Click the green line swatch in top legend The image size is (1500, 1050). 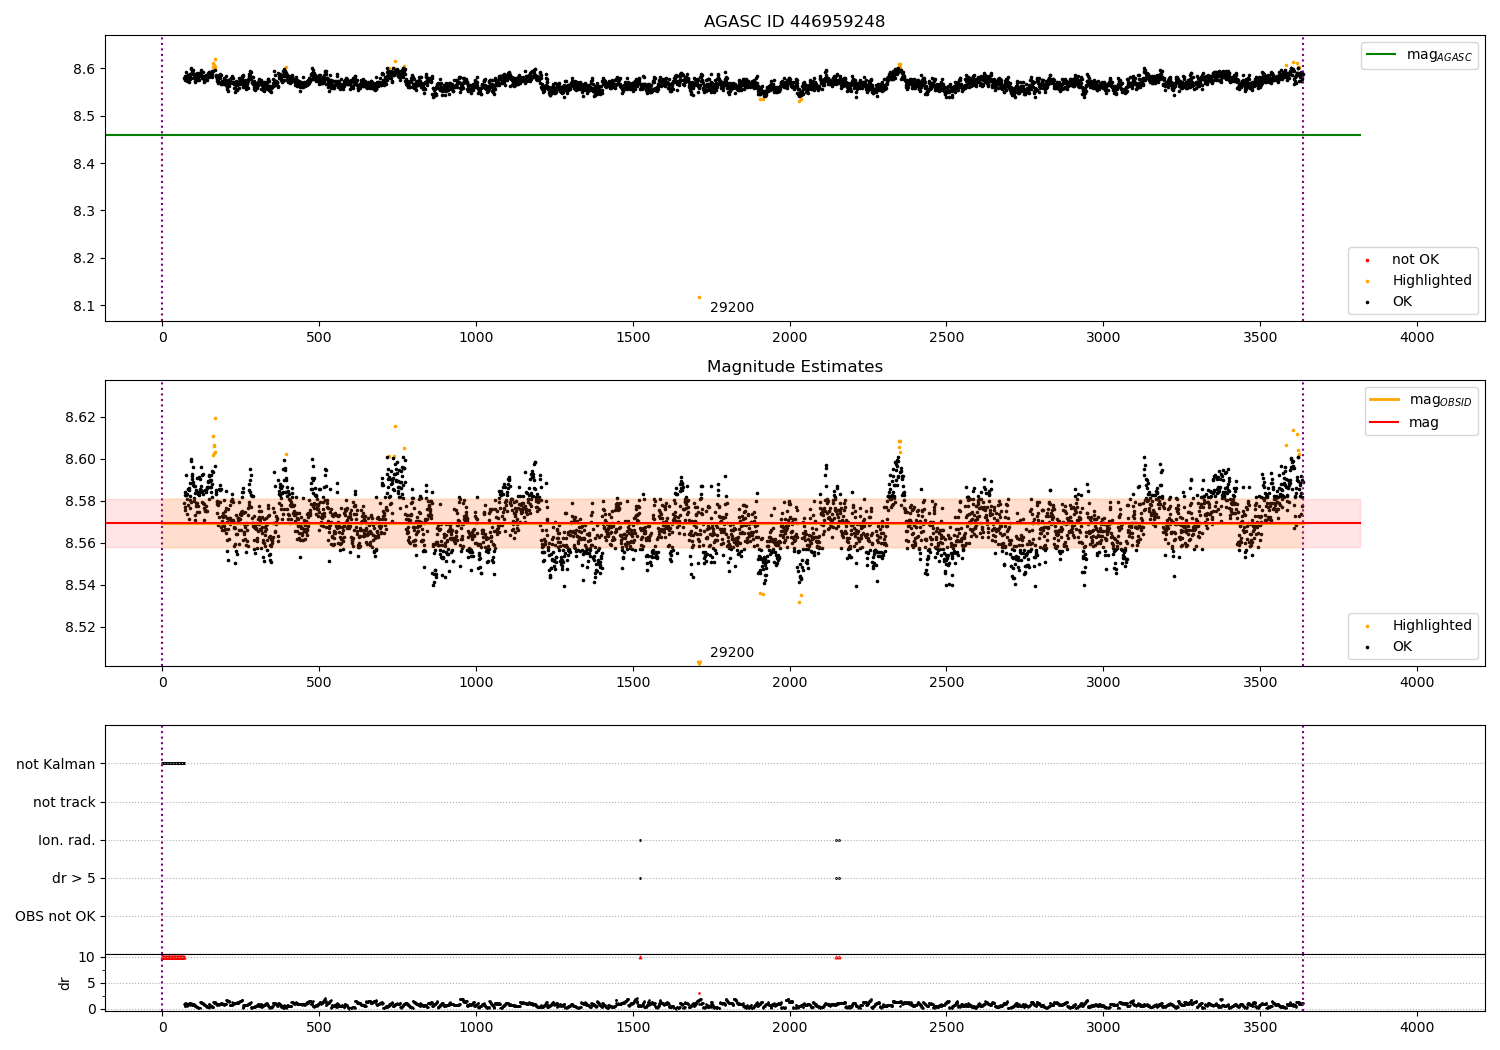pyautogui.click(x=1382, y=55)
